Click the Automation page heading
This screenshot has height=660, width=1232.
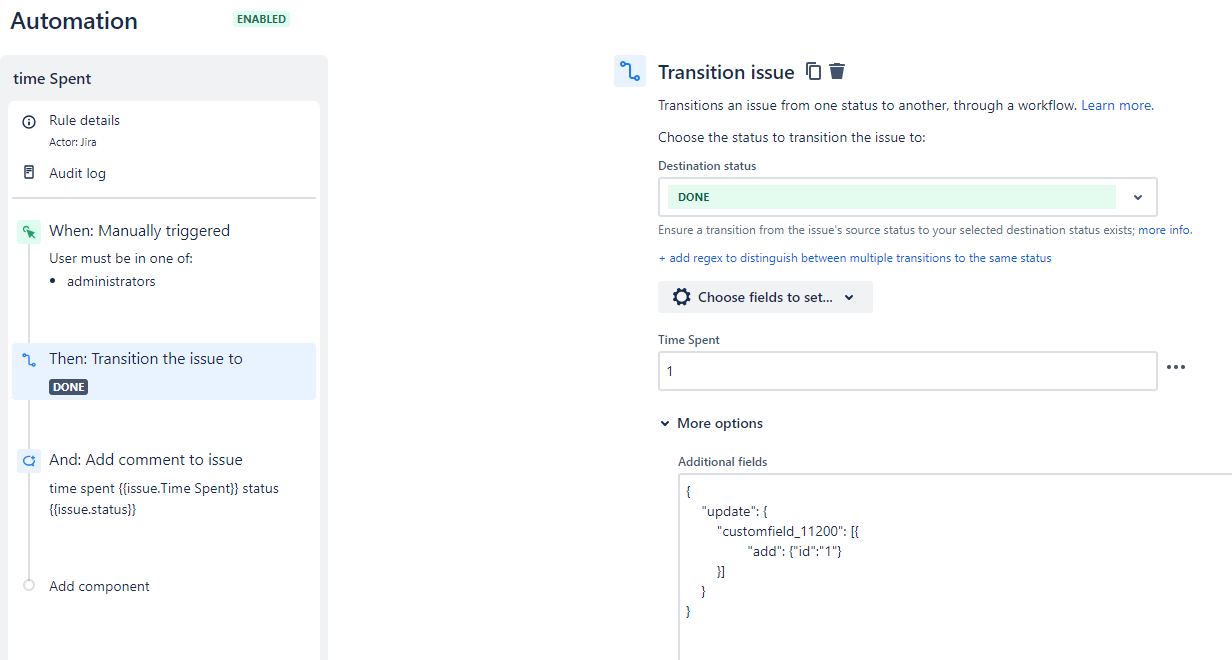[x=74, y=21]
